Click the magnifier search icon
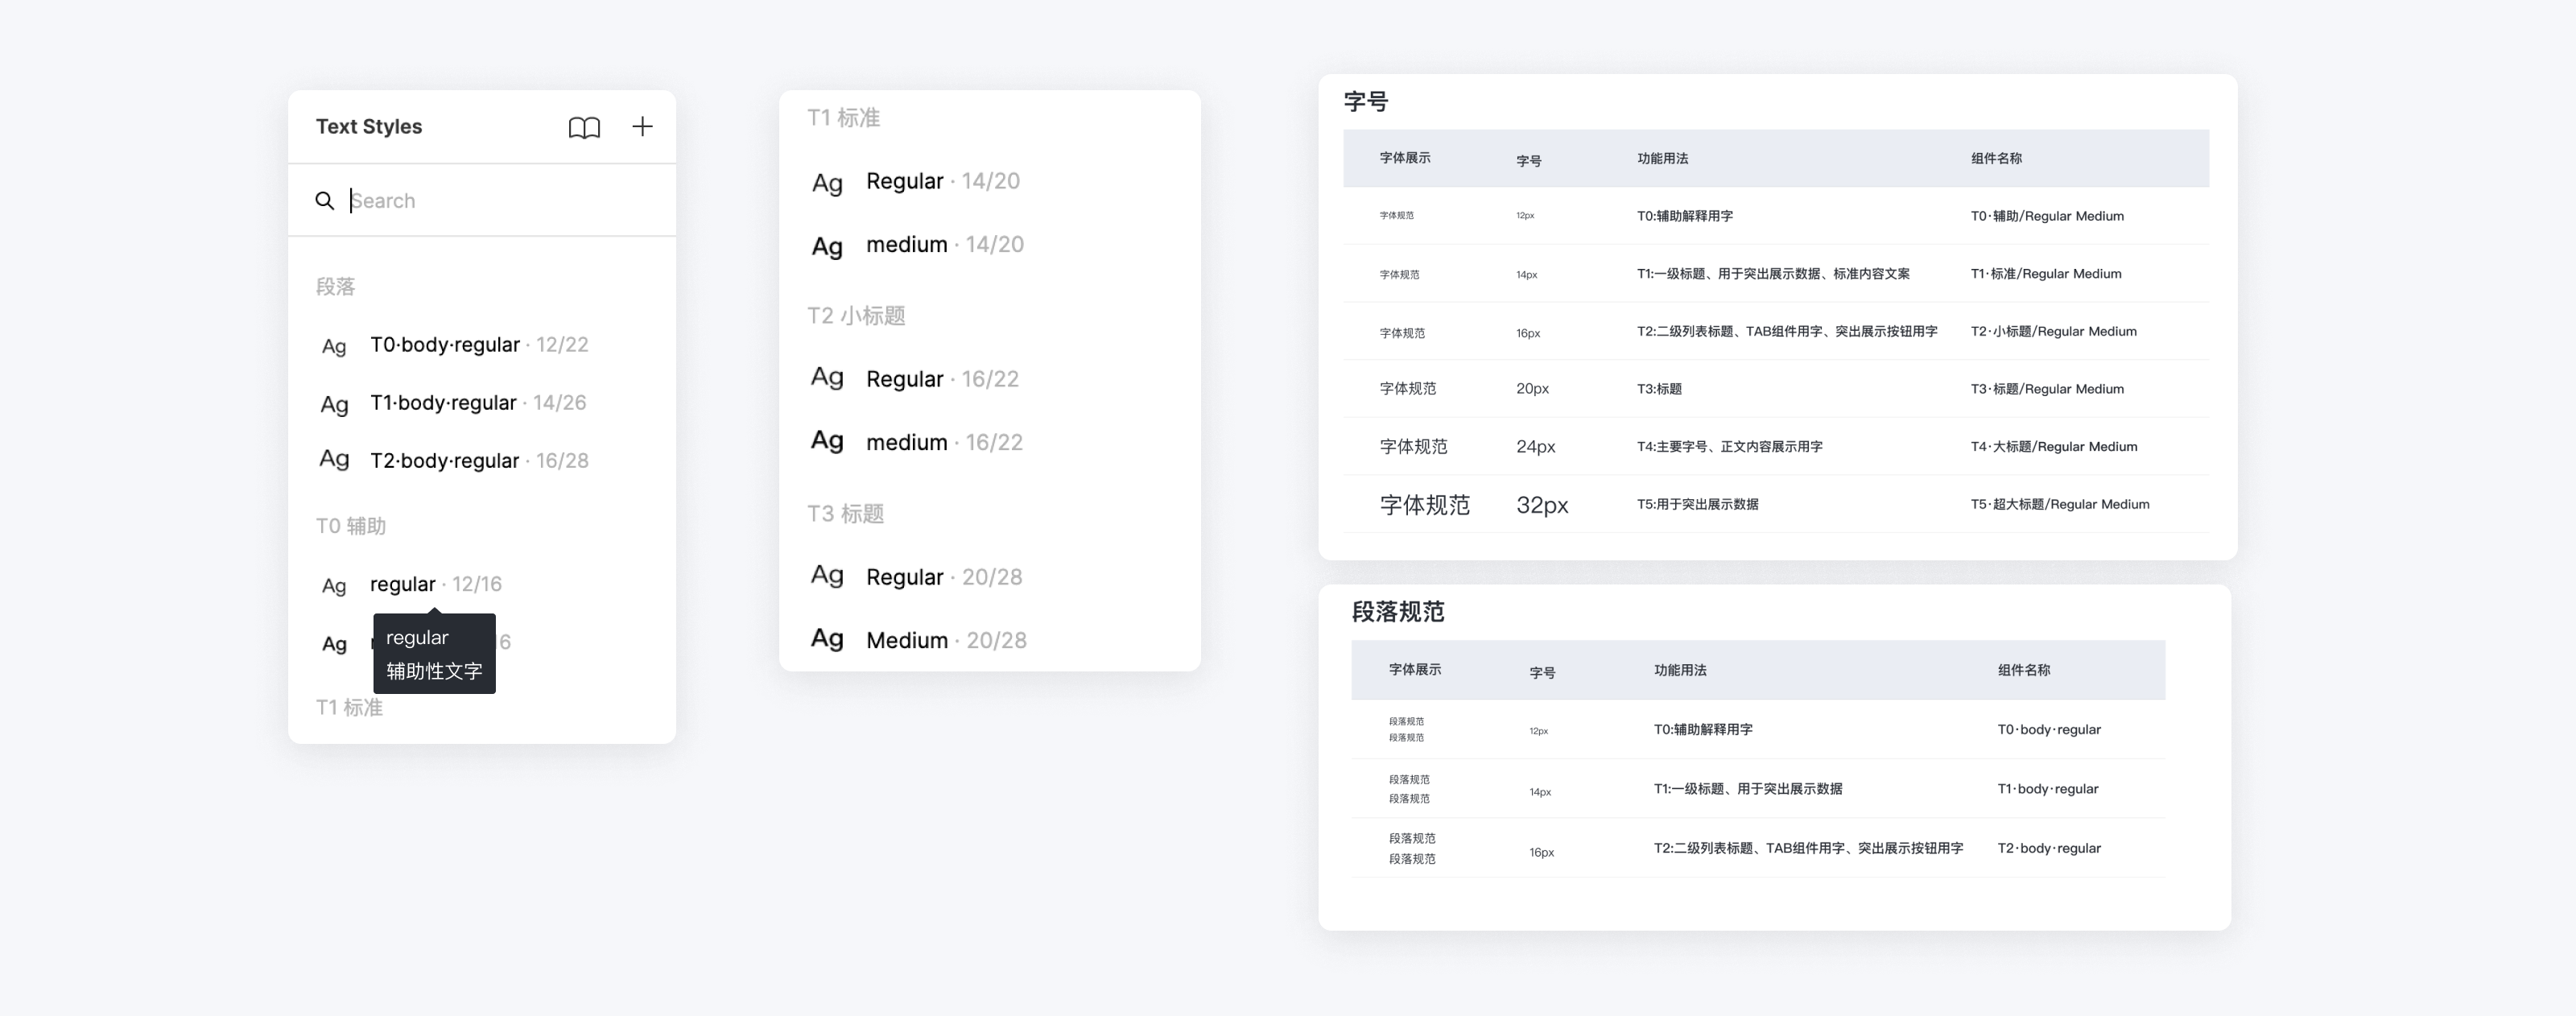The image size is (2576, 1016). coord(324,201)
